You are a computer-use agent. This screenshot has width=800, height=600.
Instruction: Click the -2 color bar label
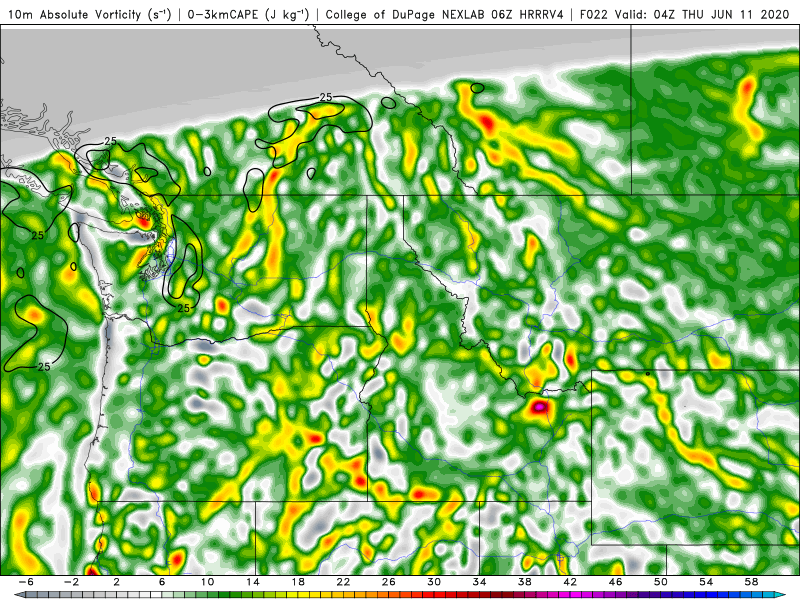(x=72, y=582)
